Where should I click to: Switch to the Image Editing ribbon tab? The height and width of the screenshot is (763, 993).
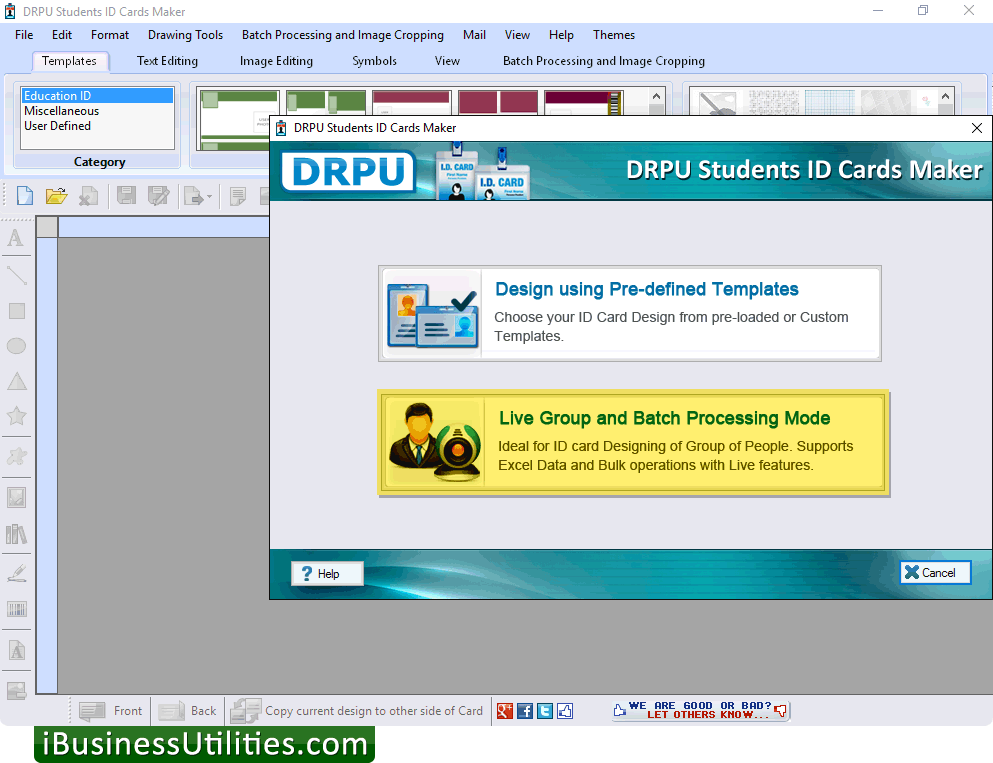tap(276, 61)
